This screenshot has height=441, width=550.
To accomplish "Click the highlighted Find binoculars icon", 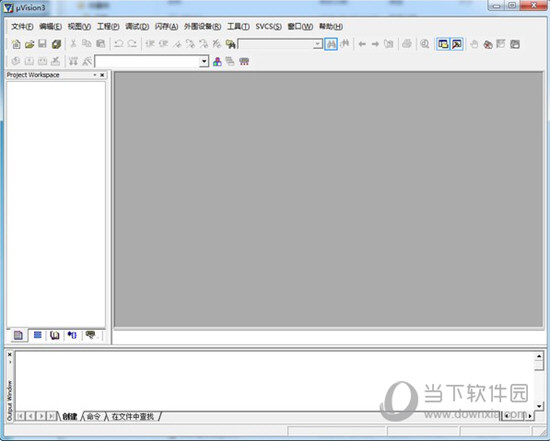I will (331, 44).
